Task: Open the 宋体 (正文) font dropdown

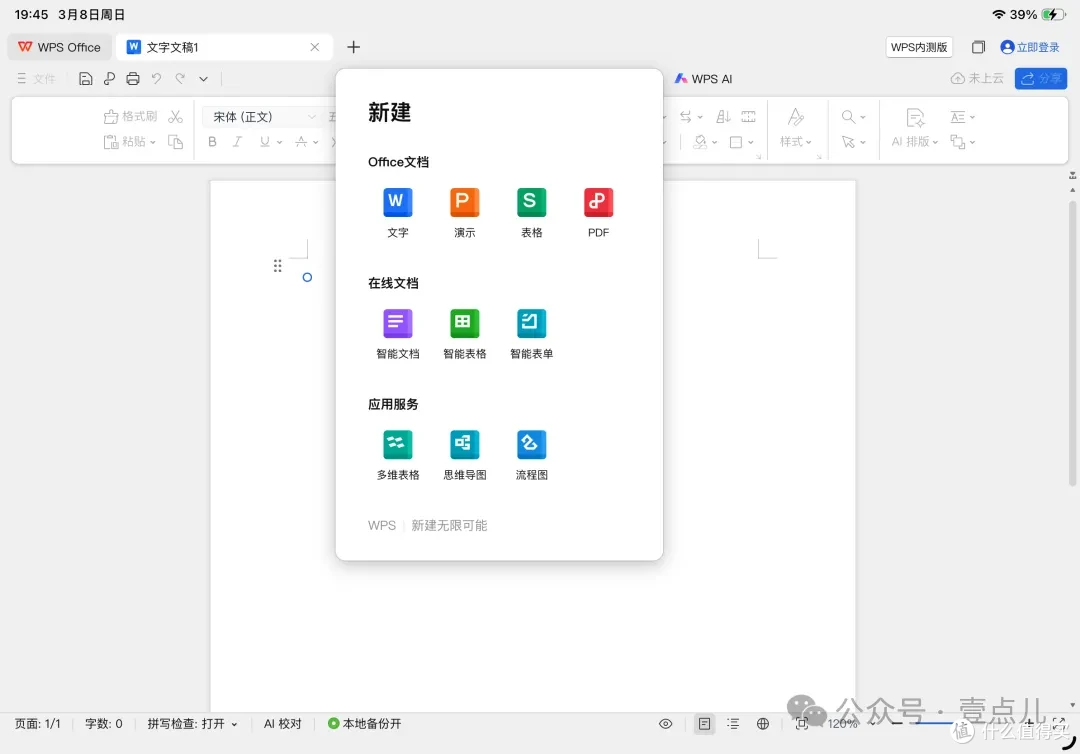Action: pos(262,117)
